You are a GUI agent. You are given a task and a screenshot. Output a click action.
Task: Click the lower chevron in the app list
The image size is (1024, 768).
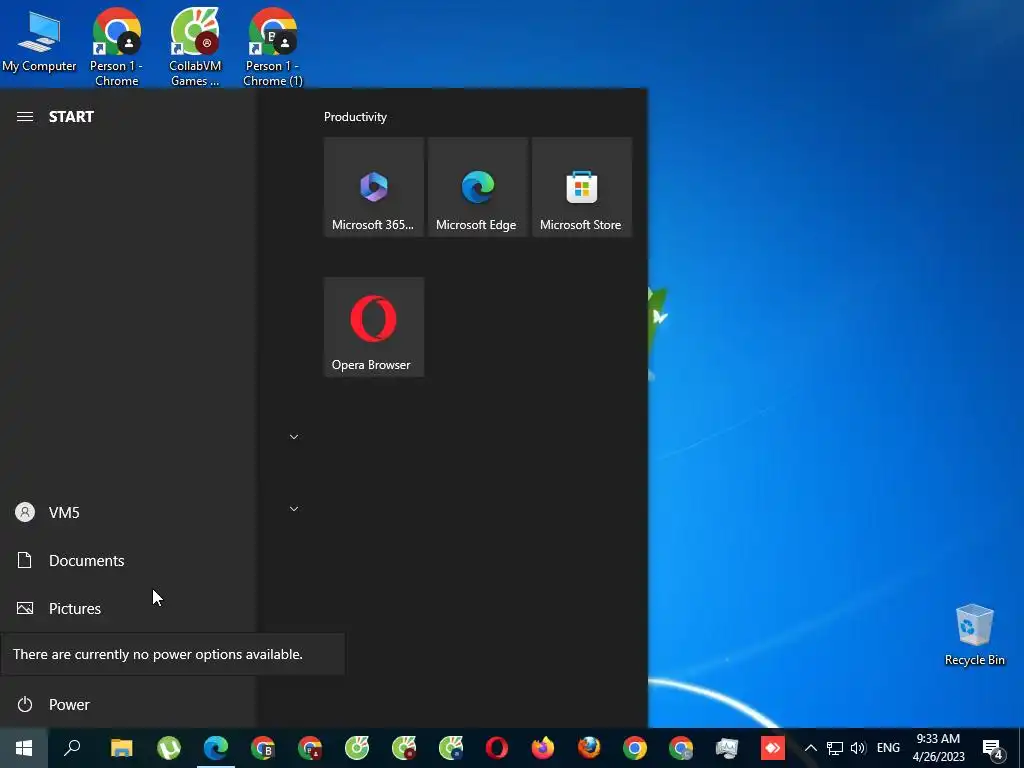tap(294, 509)
